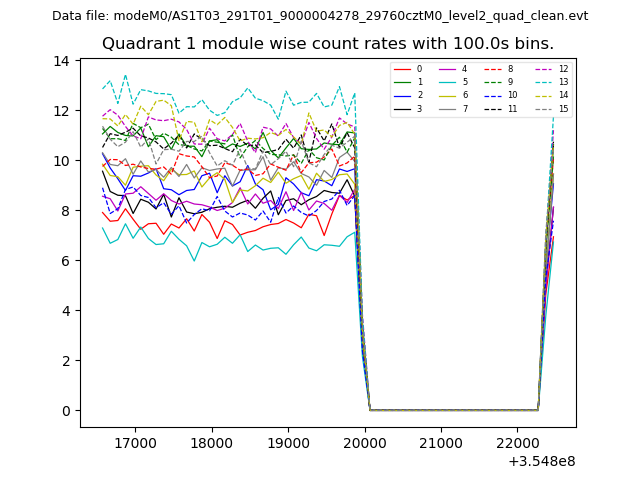Click the y-axis tick label 0
Screen dimensions: 640x480
click(65, 411)
